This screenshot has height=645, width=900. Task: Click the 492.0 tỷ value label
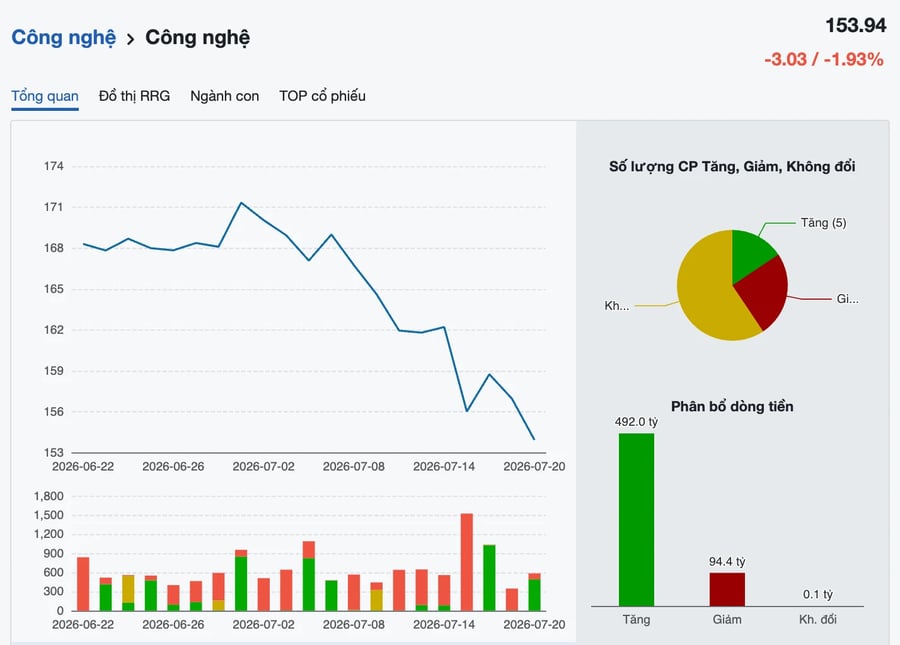pos(636,422)
